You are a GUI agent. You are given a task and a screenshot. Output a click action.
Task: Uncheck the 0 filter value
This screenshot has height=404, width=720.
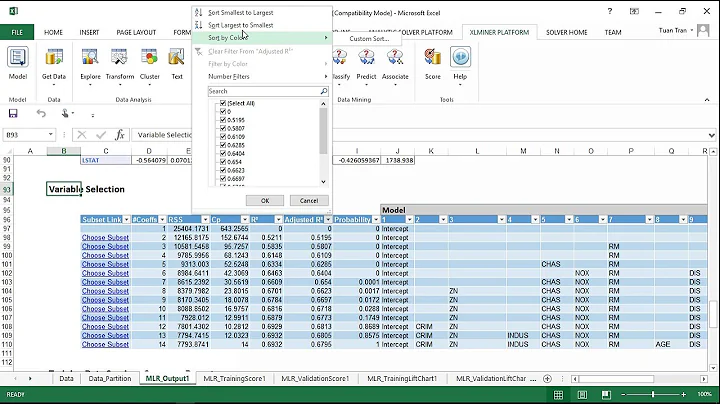click(x=223, y=112)
